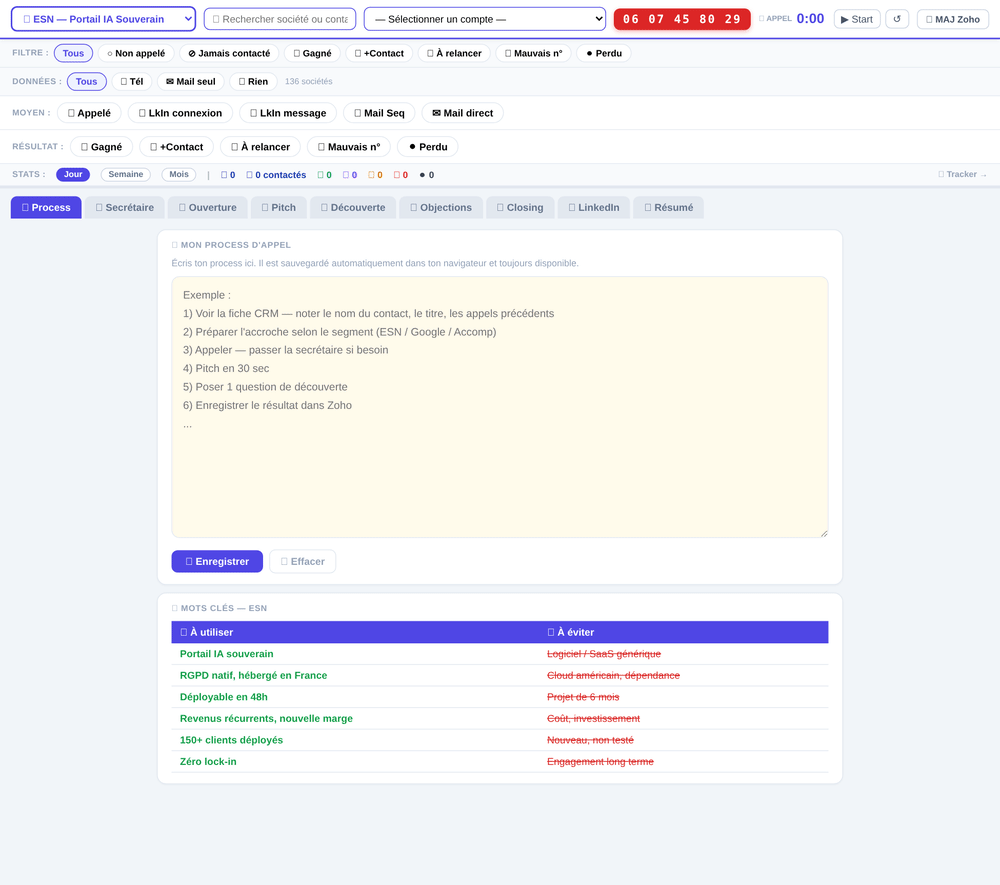The width and height of the screenshot is (1000, 885).
Task: Filter by Gagné in FILTRE row
Action: 312,53
